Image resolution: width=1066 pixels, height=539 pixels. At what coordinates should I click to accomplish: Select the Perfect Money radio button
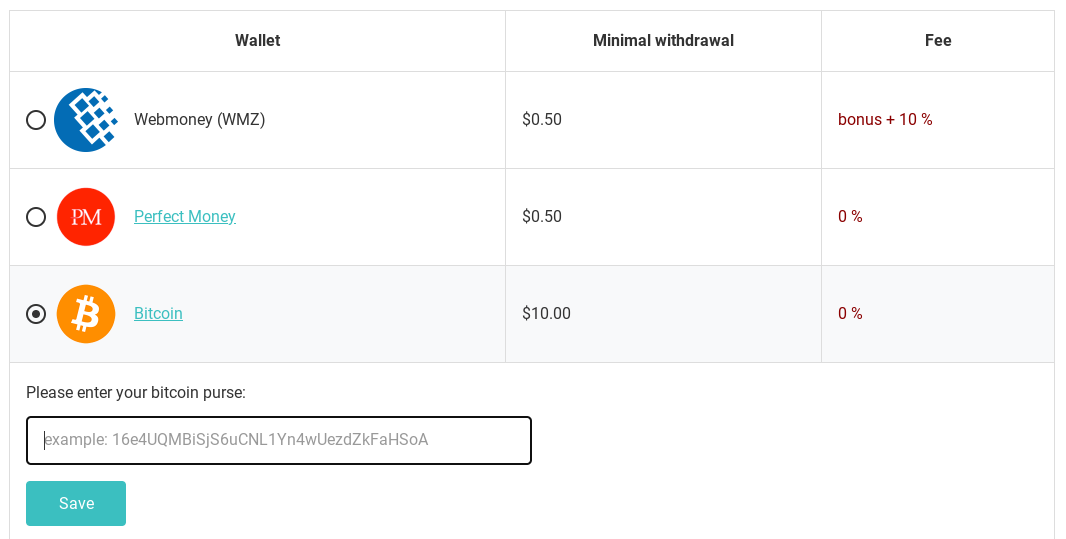(36, 217)
